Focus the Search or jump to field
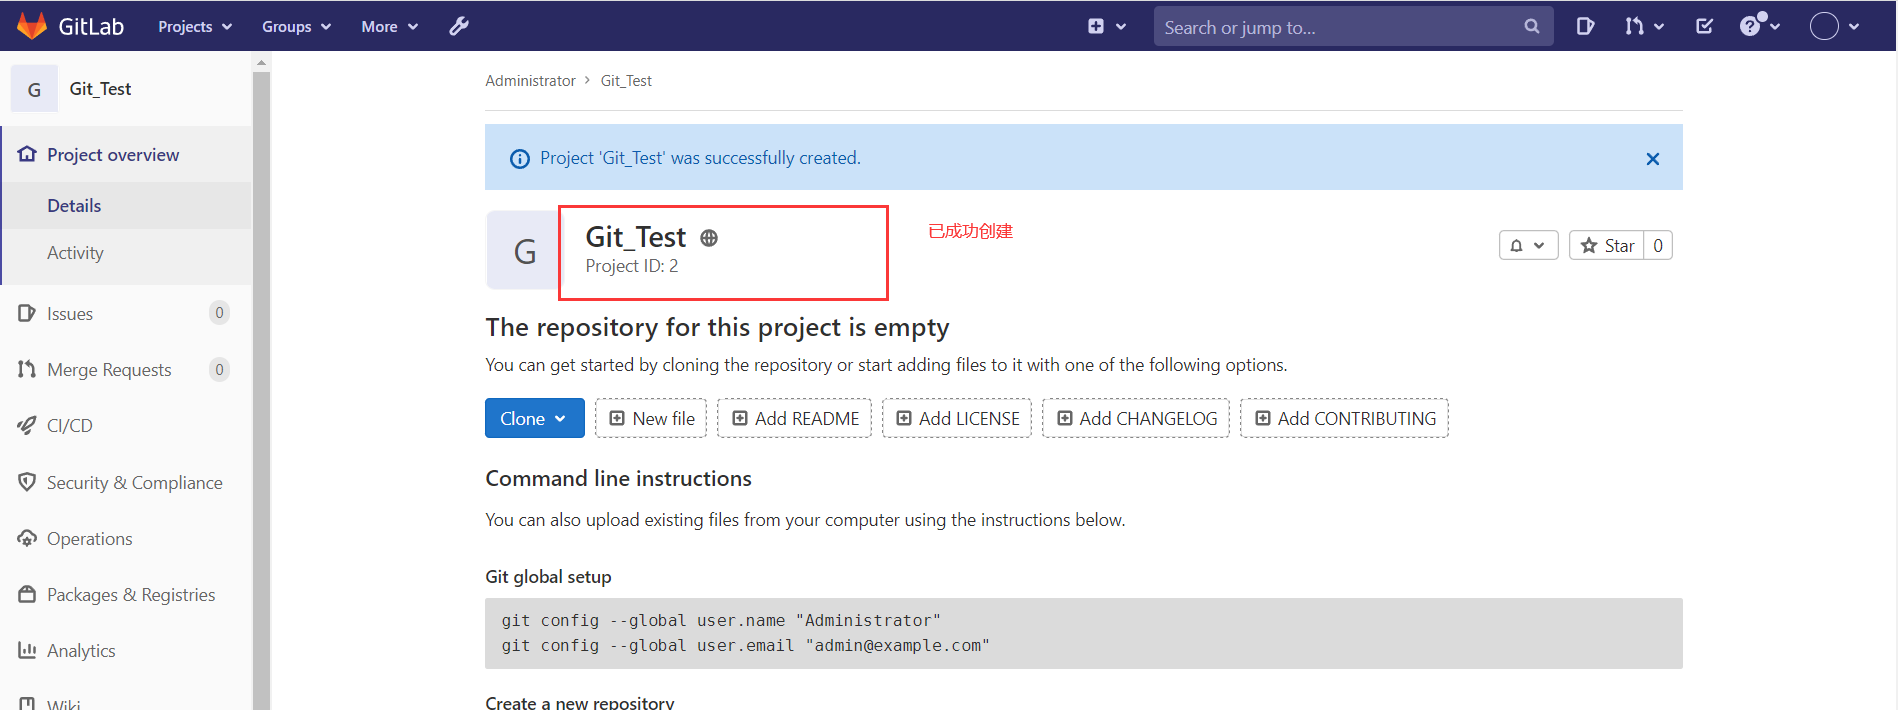Image resolution: width=1898 pixels, height=710 pixels. [x=1335, y=28]
